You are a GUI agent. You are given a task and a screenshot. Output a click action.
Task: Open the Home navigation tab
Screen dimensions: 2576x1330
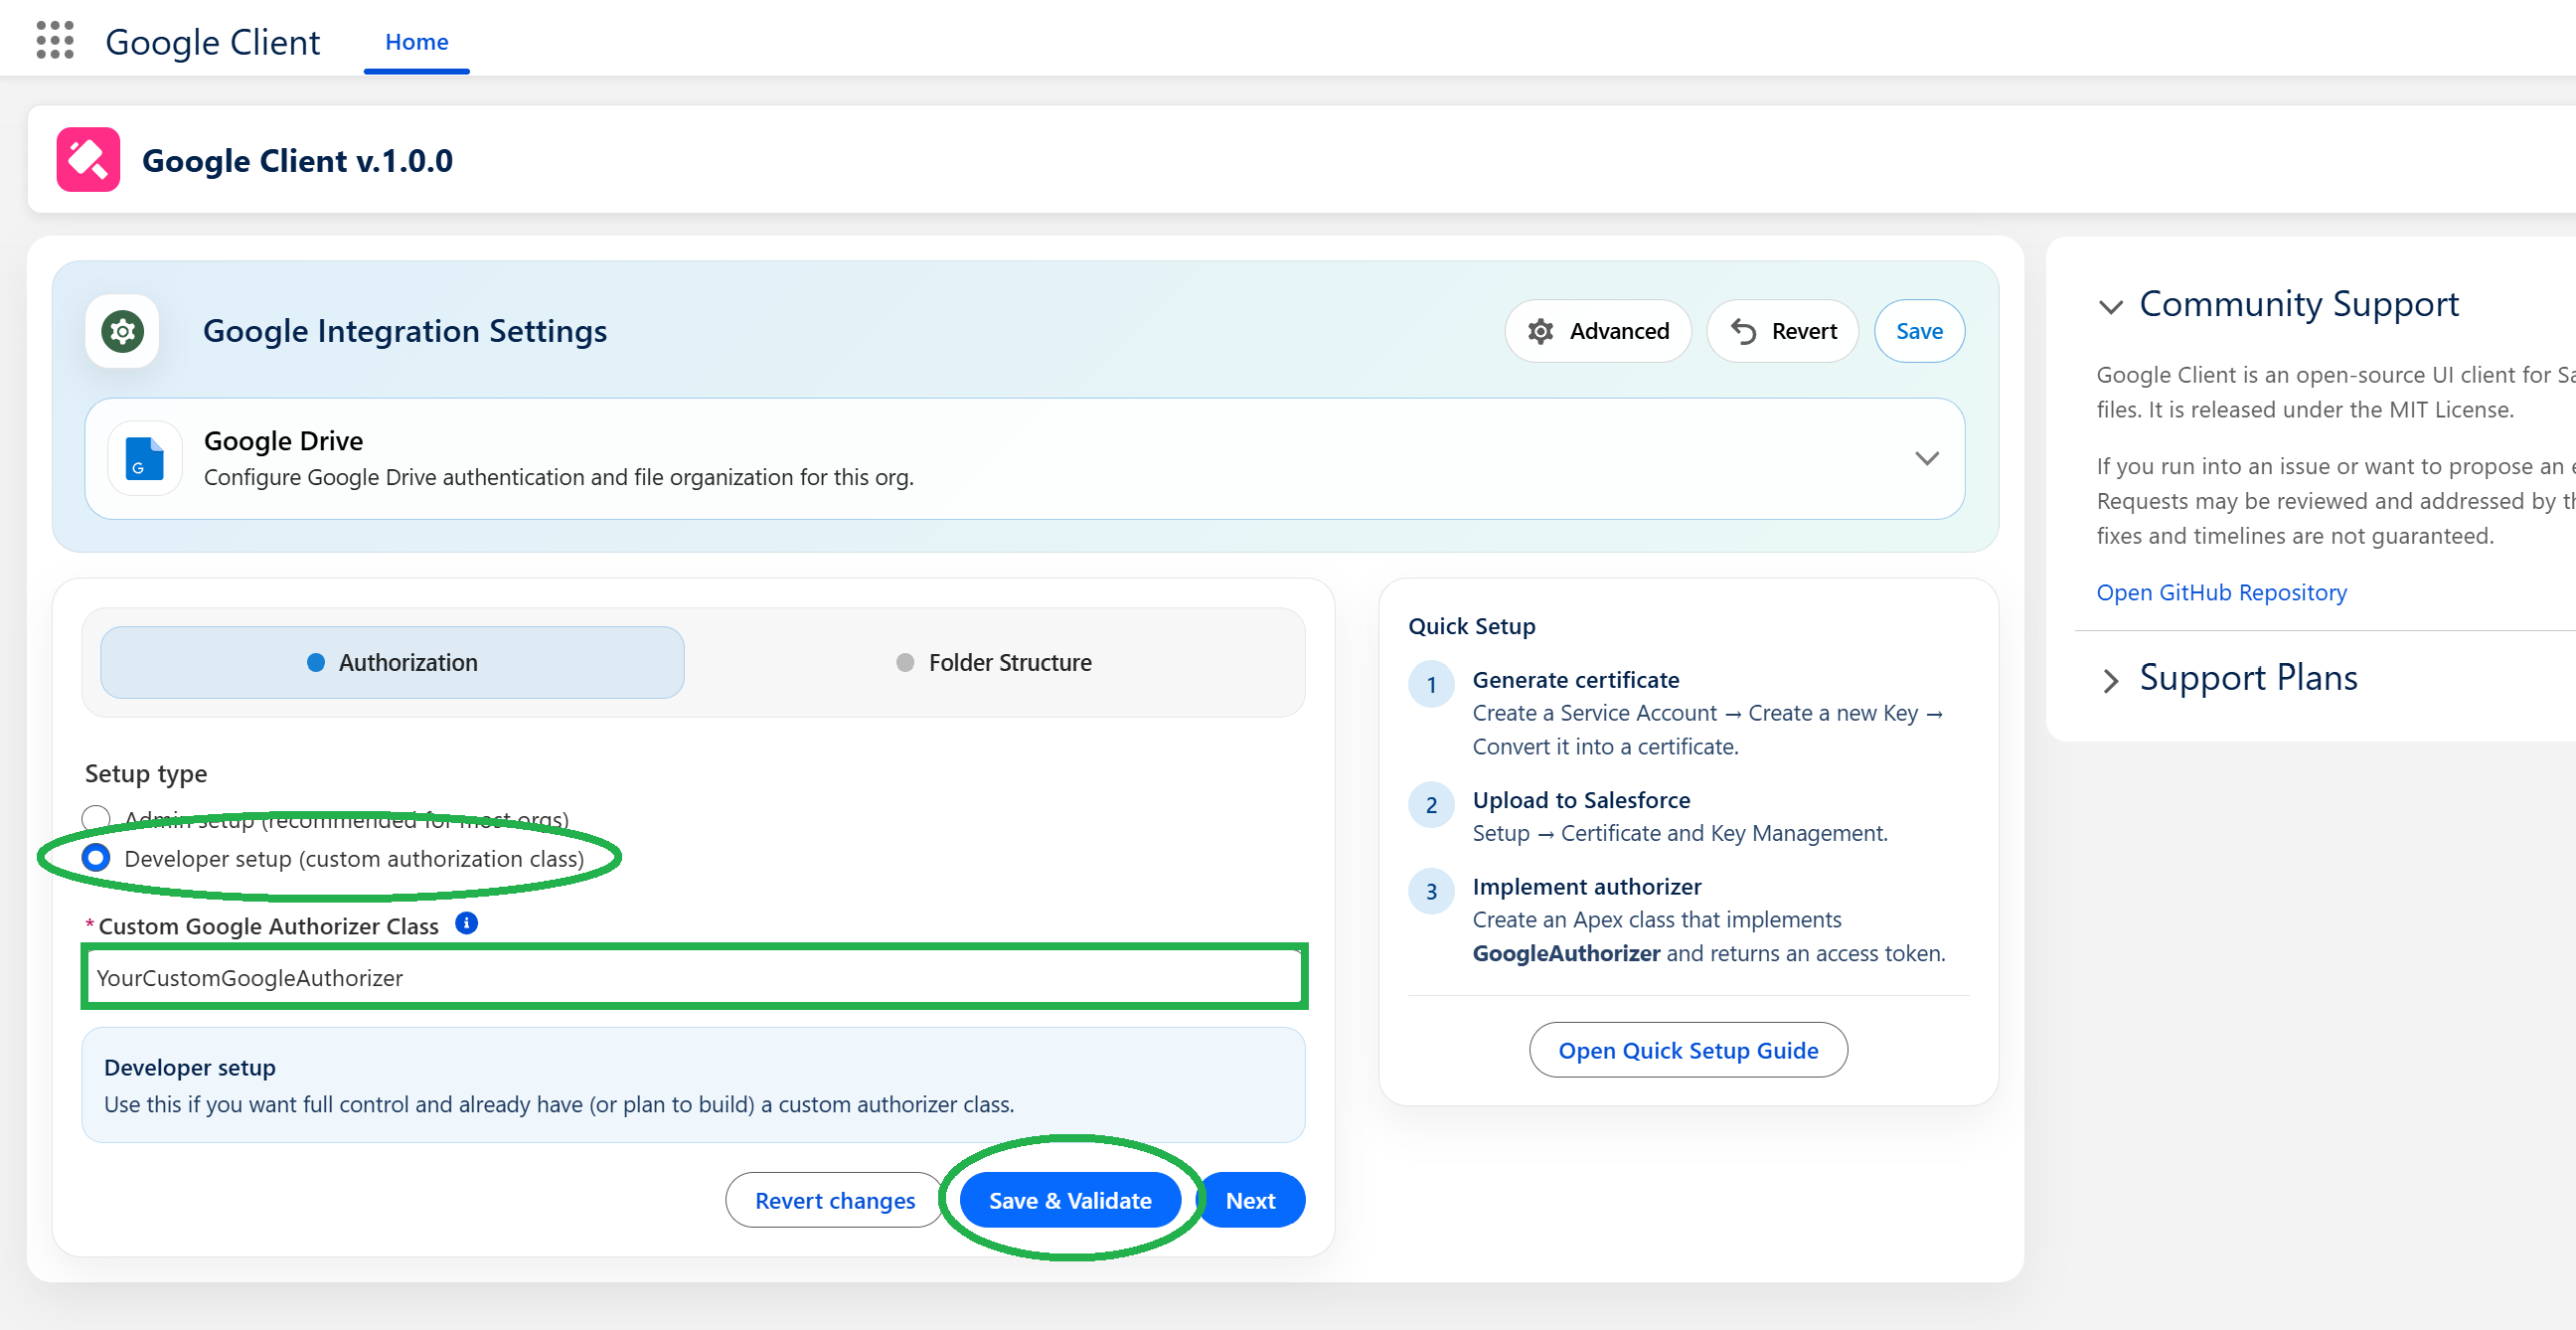tap(416, 42)
